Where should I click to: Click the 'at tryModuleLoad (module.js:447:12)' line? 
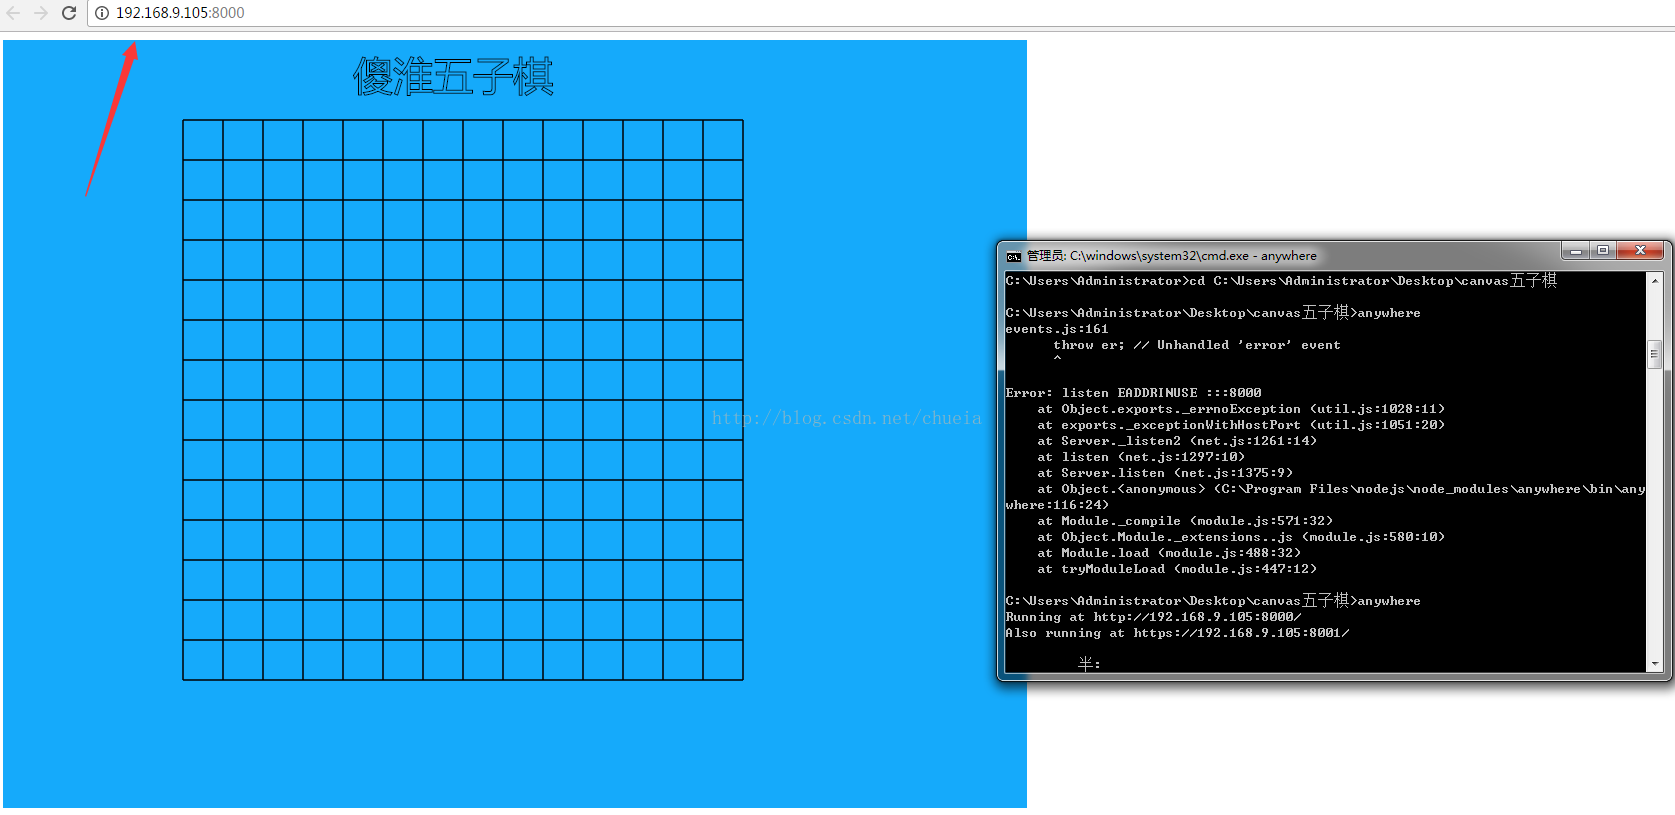coord(1177,569)
